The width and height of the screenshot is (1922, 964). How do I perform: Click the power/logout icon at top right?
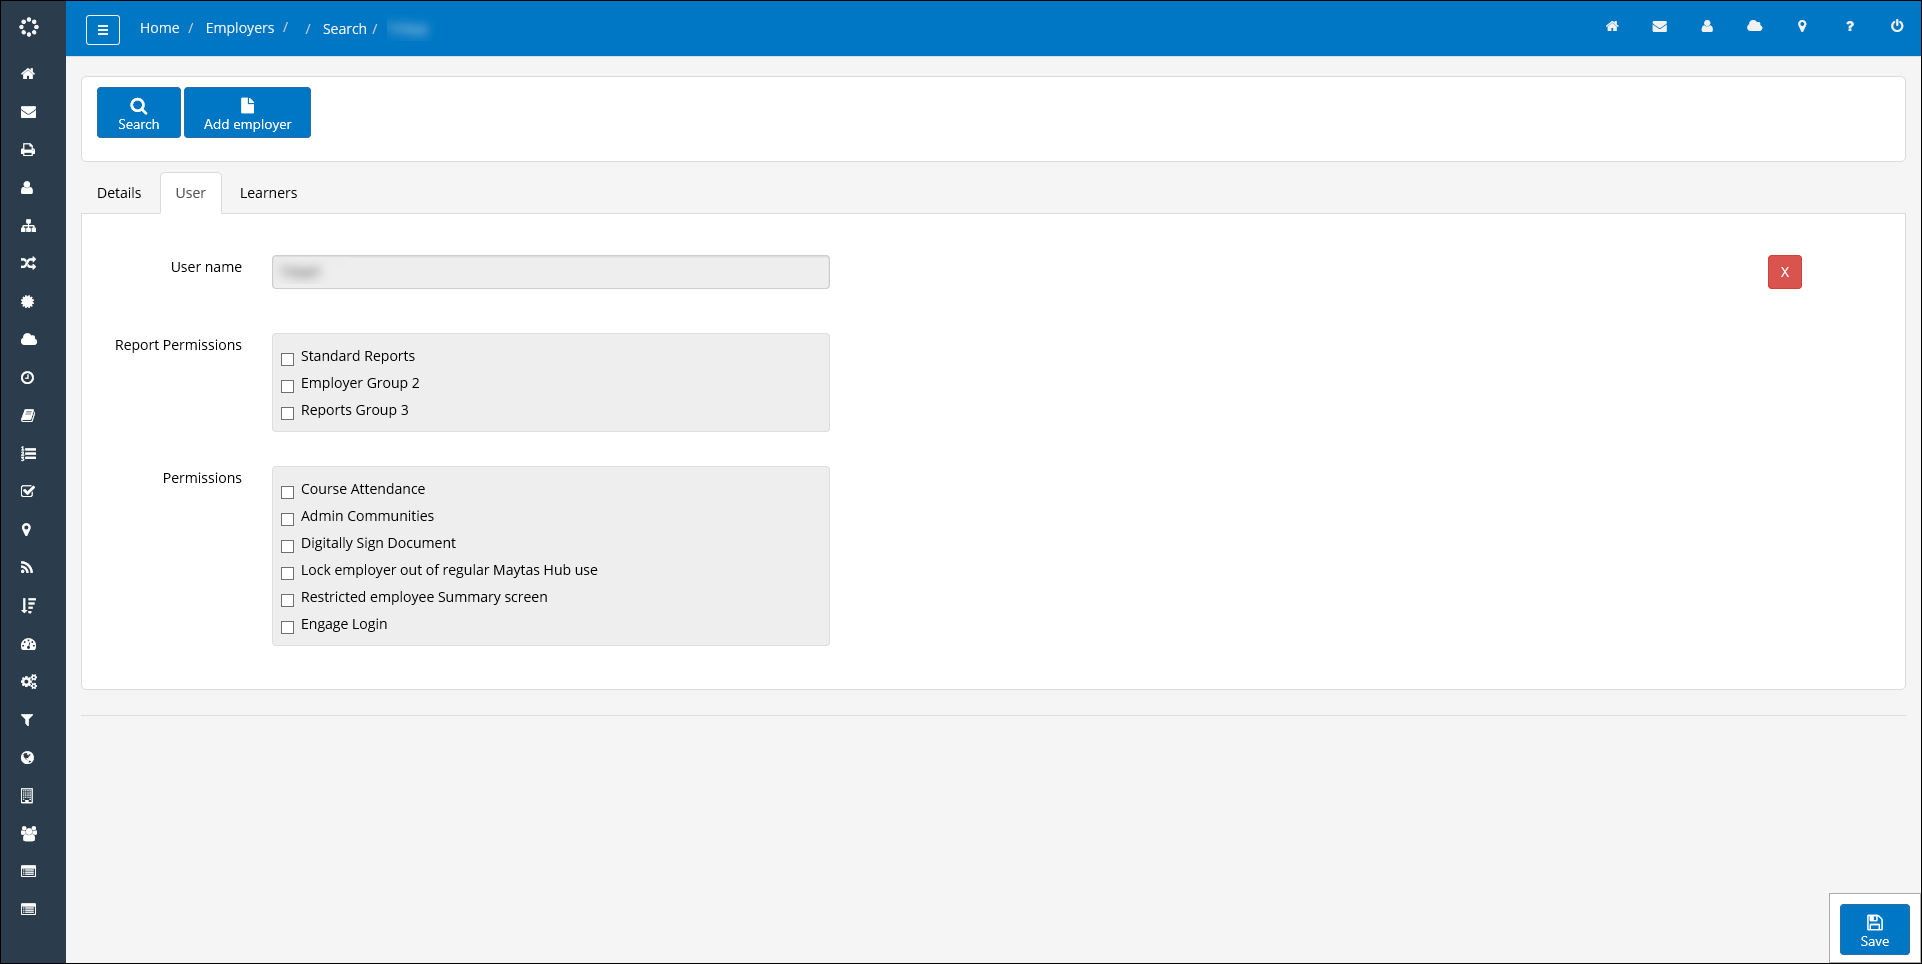[x=1897, y=27]
